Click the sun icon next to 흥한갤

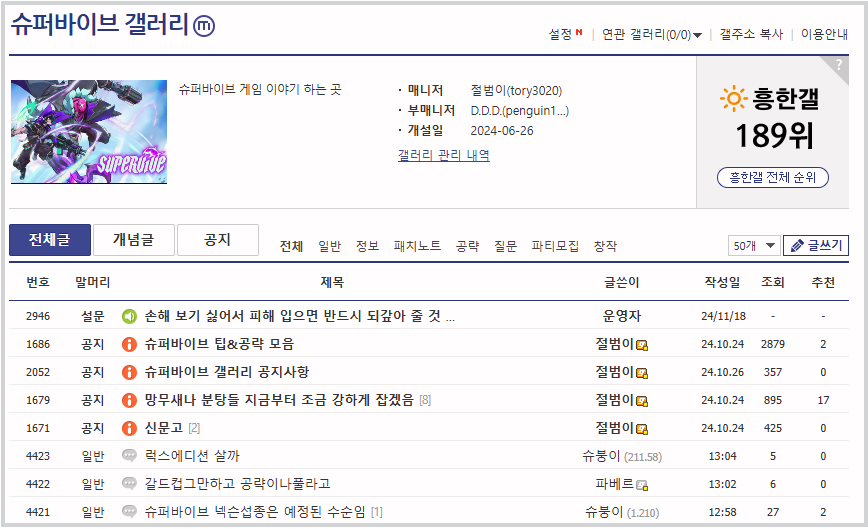733,98
